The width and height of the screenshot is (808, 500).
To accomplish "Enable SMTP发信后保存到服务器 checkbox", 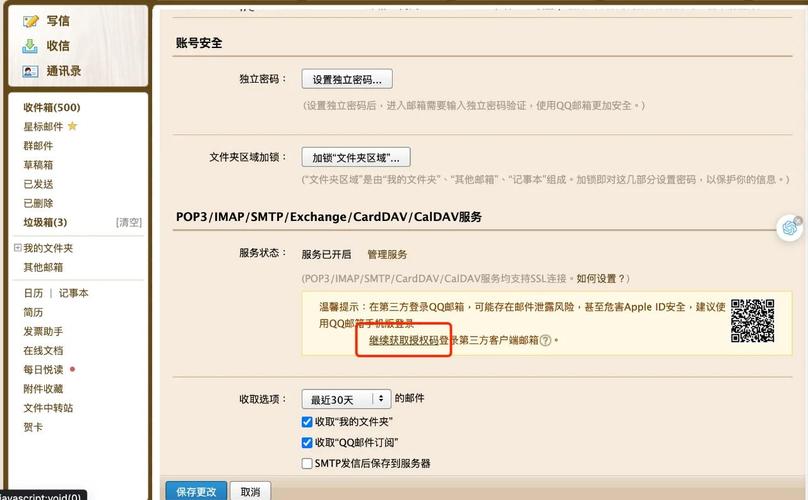I will click(x=307, y=463).
